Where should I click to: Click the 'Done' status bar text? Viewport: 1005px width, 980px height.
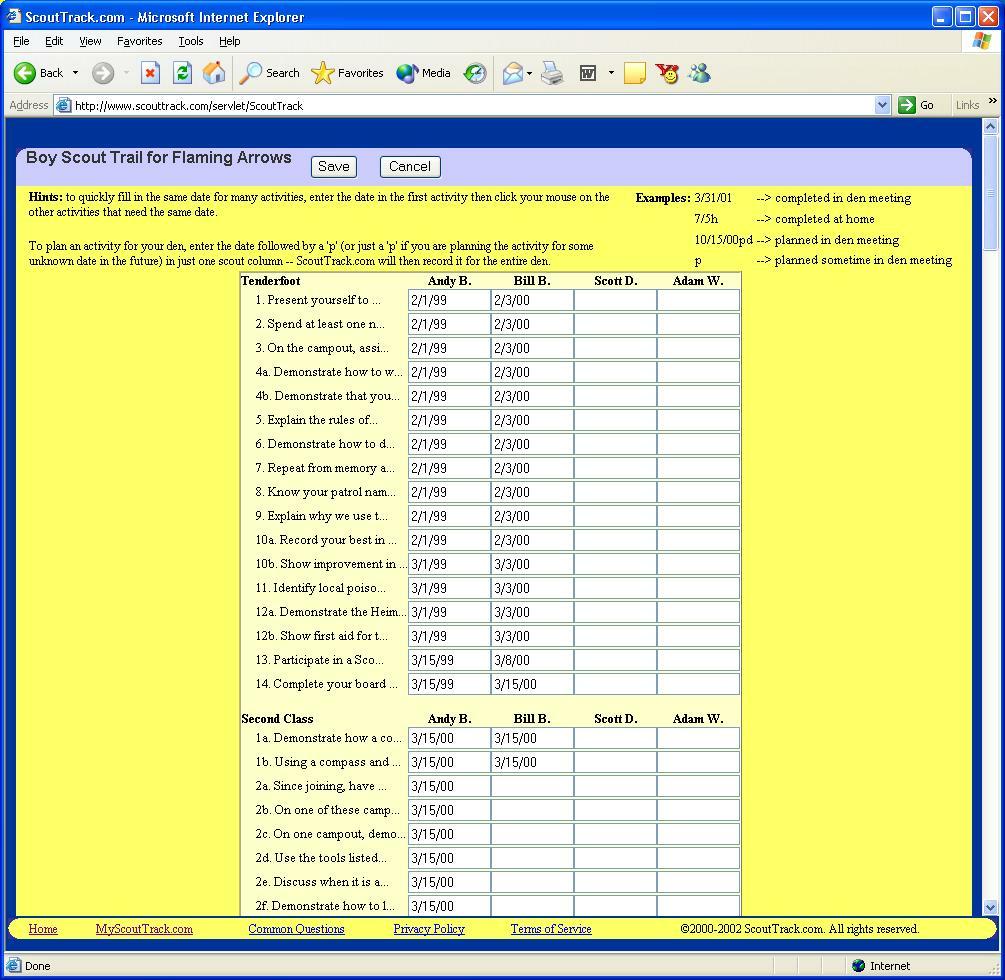(37, 966)
